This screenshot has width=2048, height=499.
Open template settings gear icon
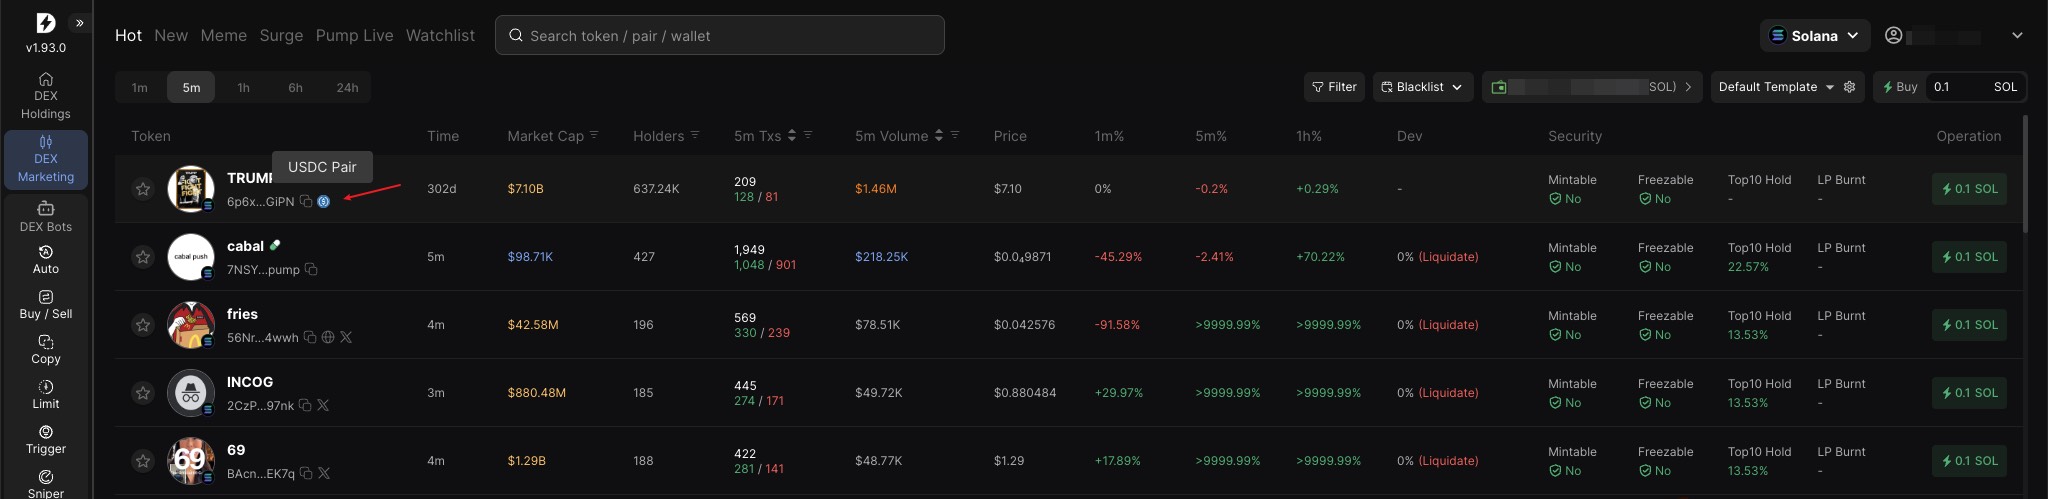tap(1849, 87)
